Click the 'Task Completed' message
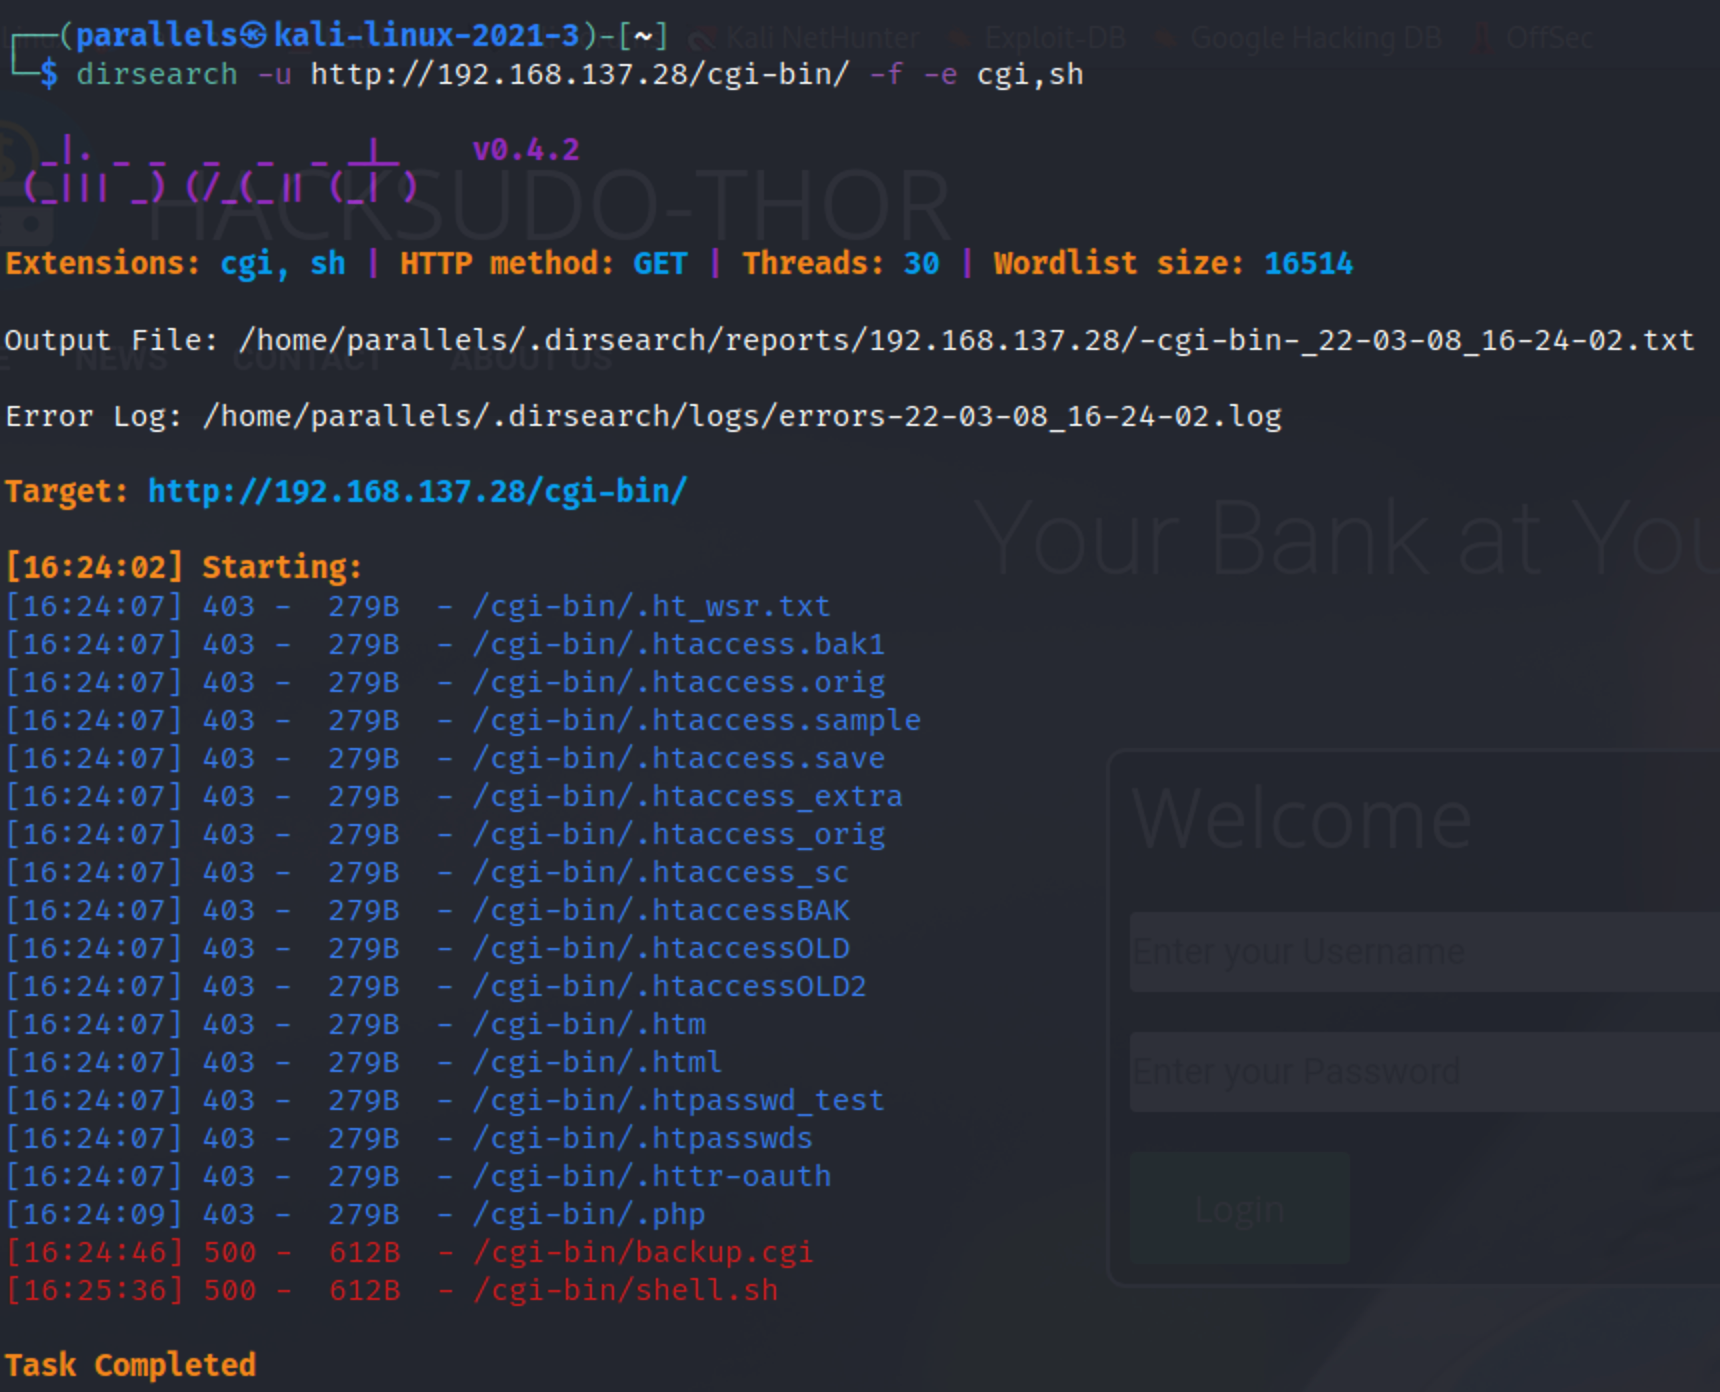Viewport: 1720px width, 1392px height. tap(130, 1365)
